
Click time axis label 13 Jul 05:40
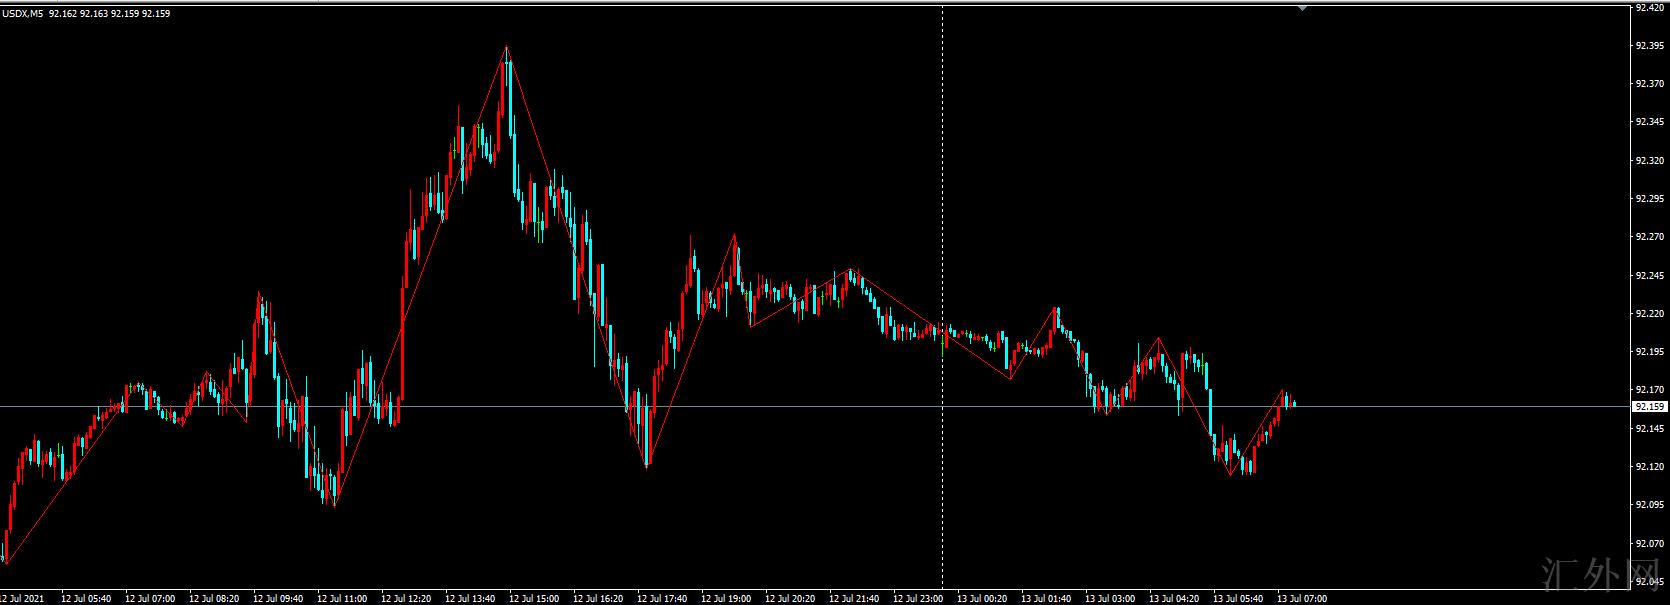(x=1238, y=598)
